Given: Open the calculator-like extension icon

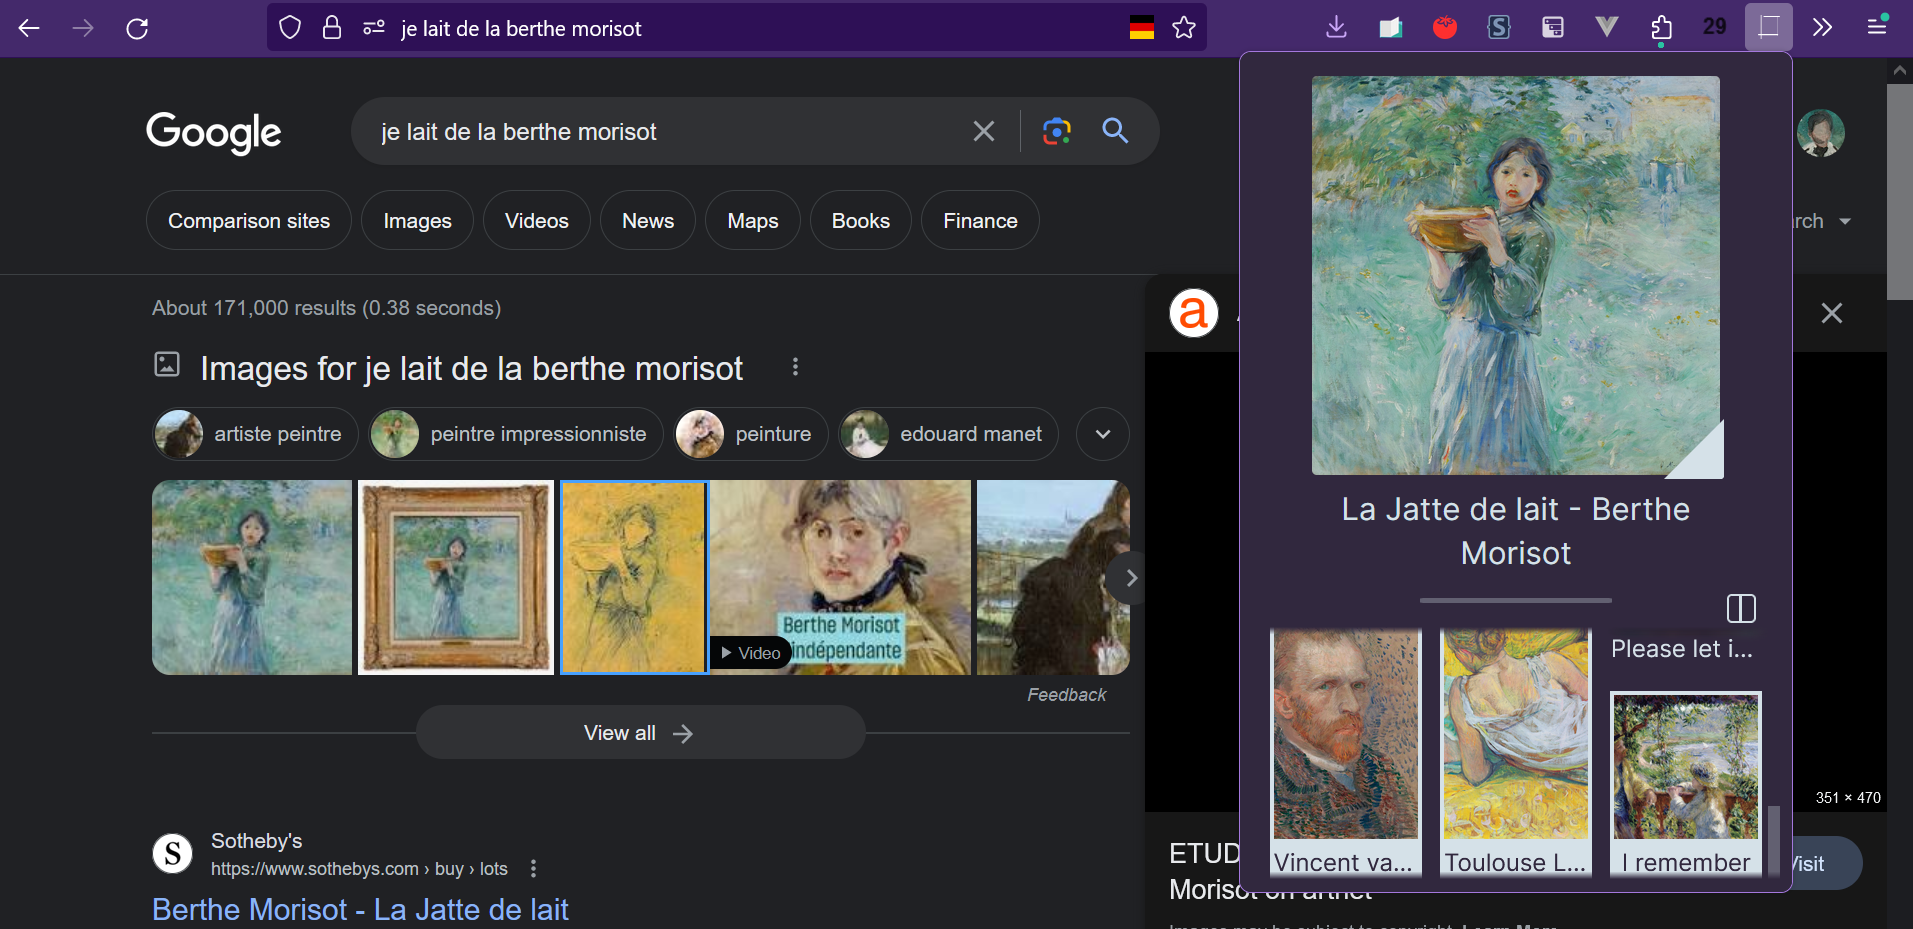Looking at the screenshot, I should [1553, 27].
